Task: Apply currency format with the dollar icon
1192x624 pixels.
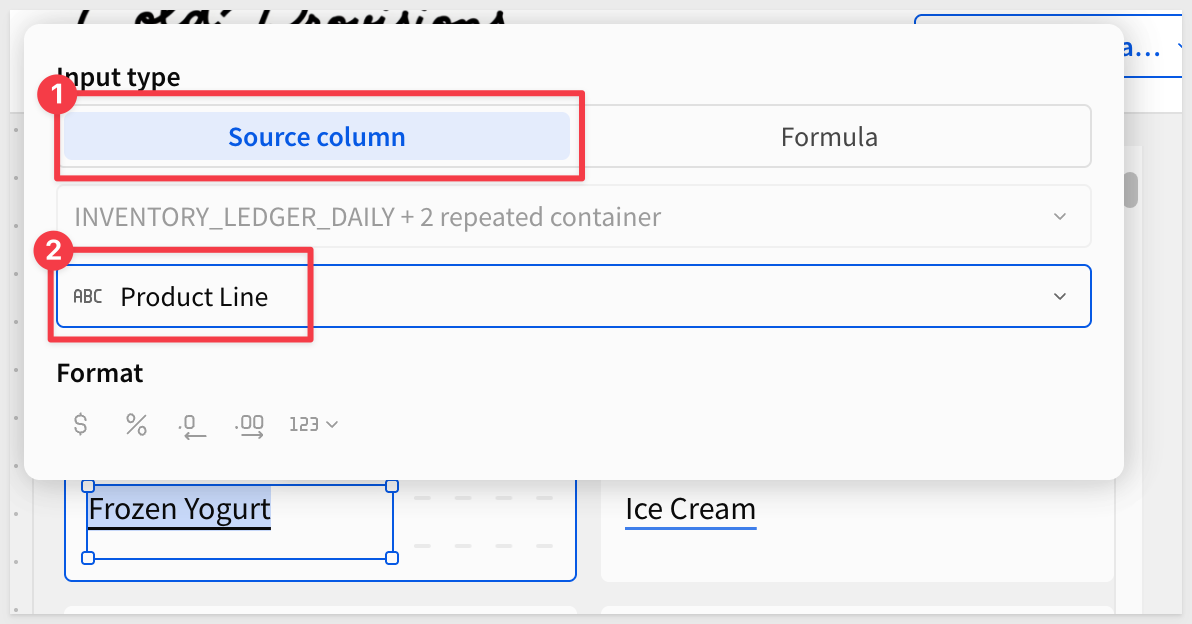Action: tap(81, 424)
